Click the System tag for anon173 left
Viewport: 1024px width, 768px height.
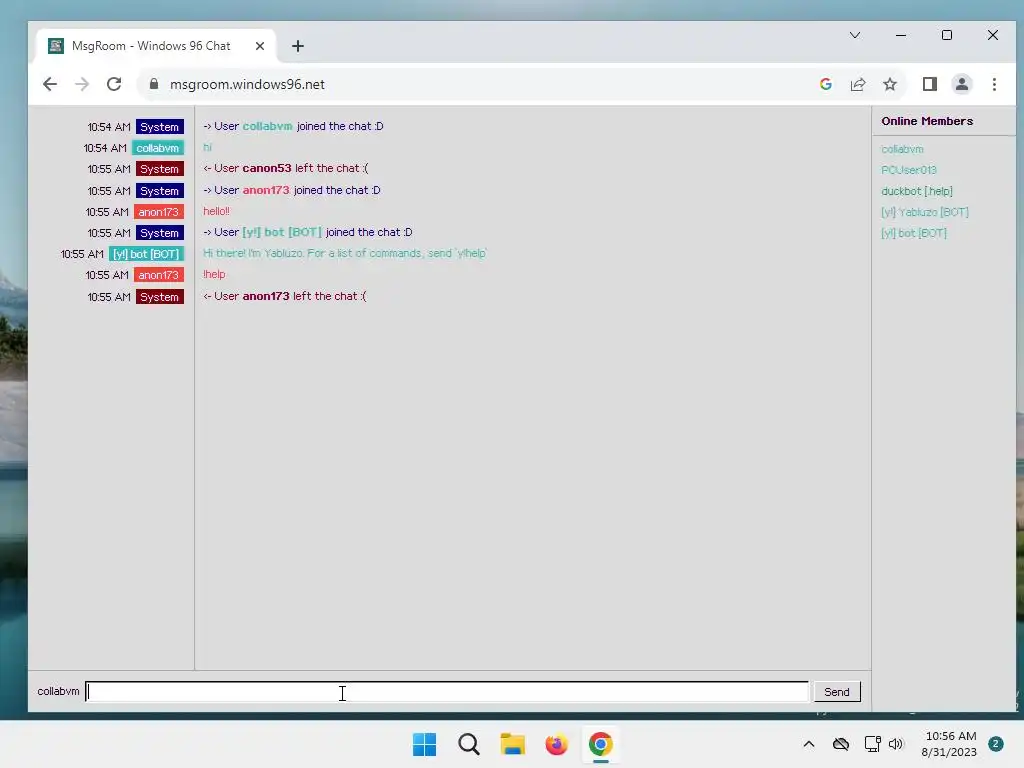pos(159,297)
